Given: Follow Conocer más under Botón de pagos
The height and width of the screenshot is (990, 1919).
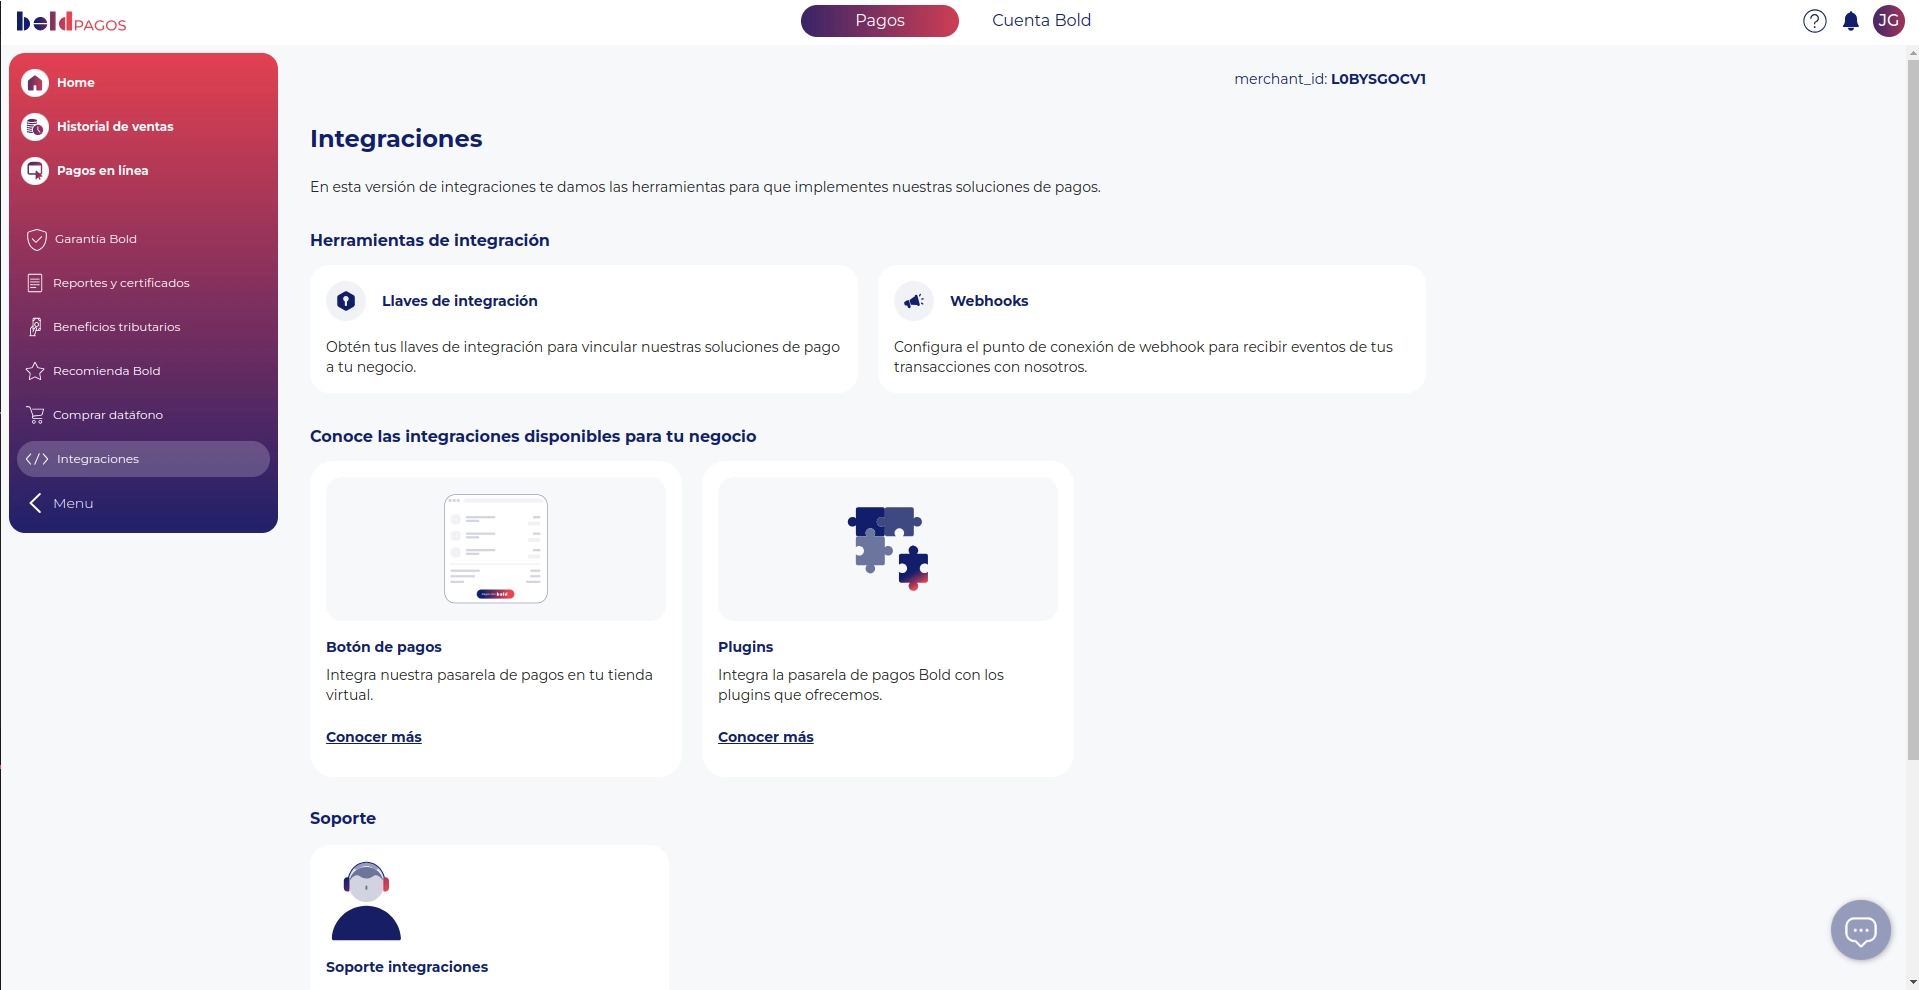Looking at the screenshot, I should click(374, 737).
